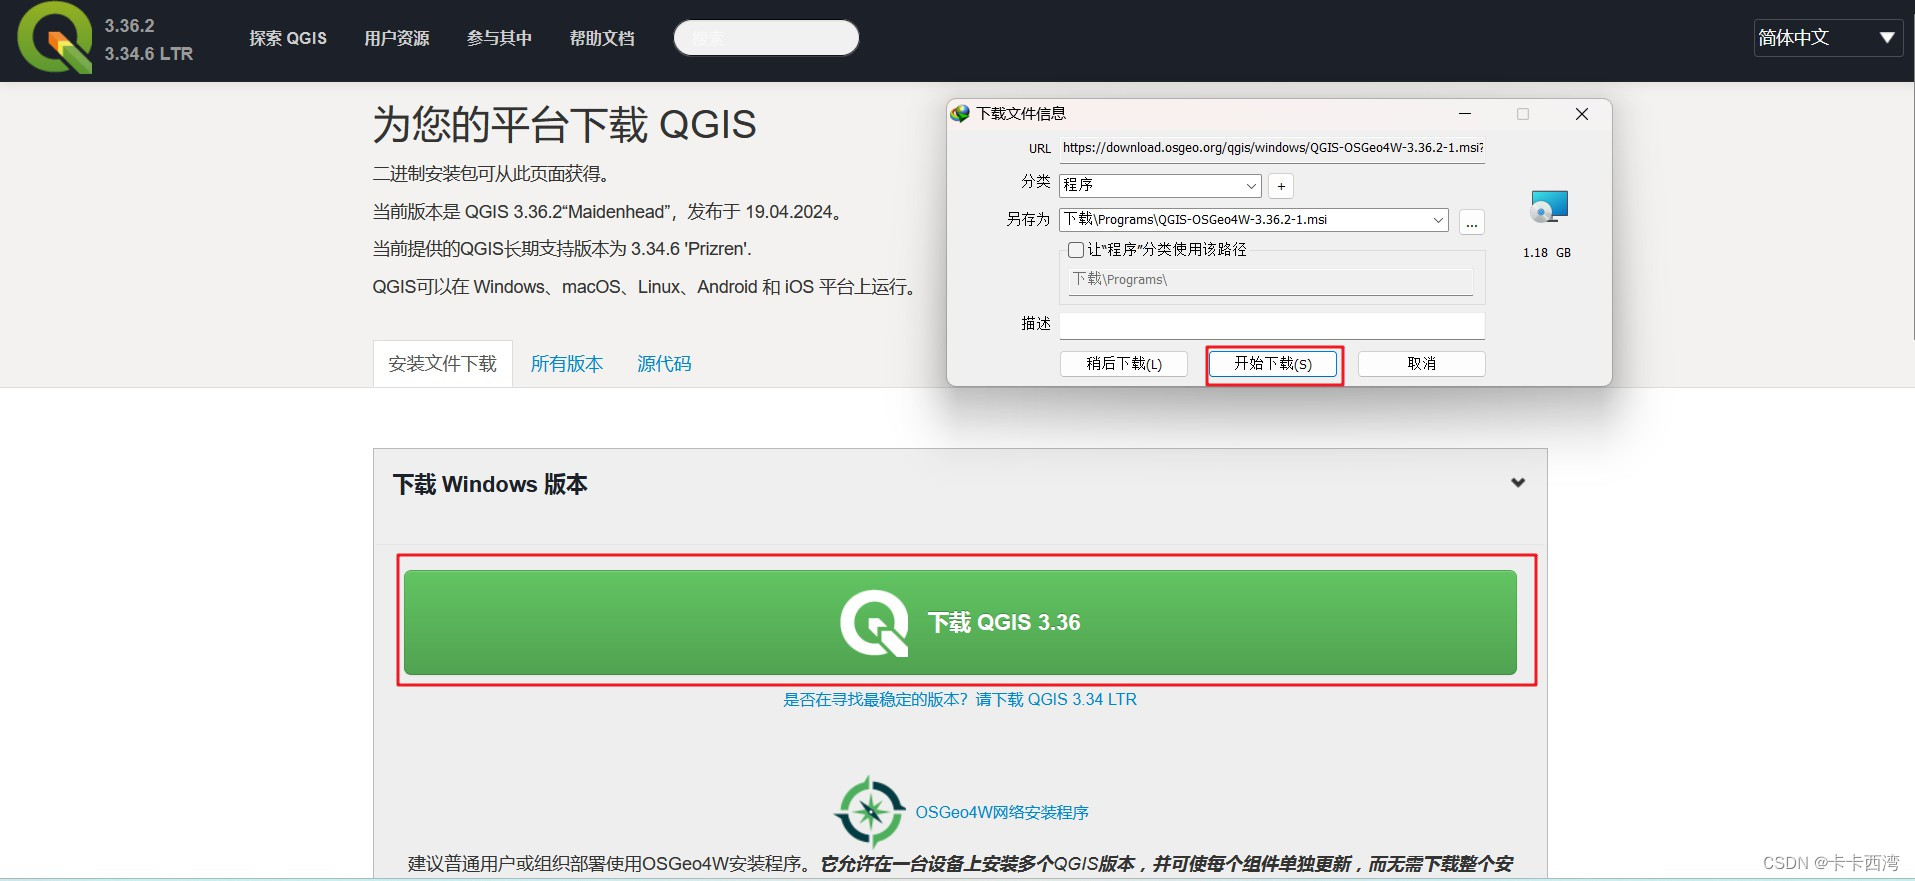Close the 下载文件信息 dialog
The height and width of the screenshot is (881, 1915).
pyautogui.click(x=1582, y=114)
